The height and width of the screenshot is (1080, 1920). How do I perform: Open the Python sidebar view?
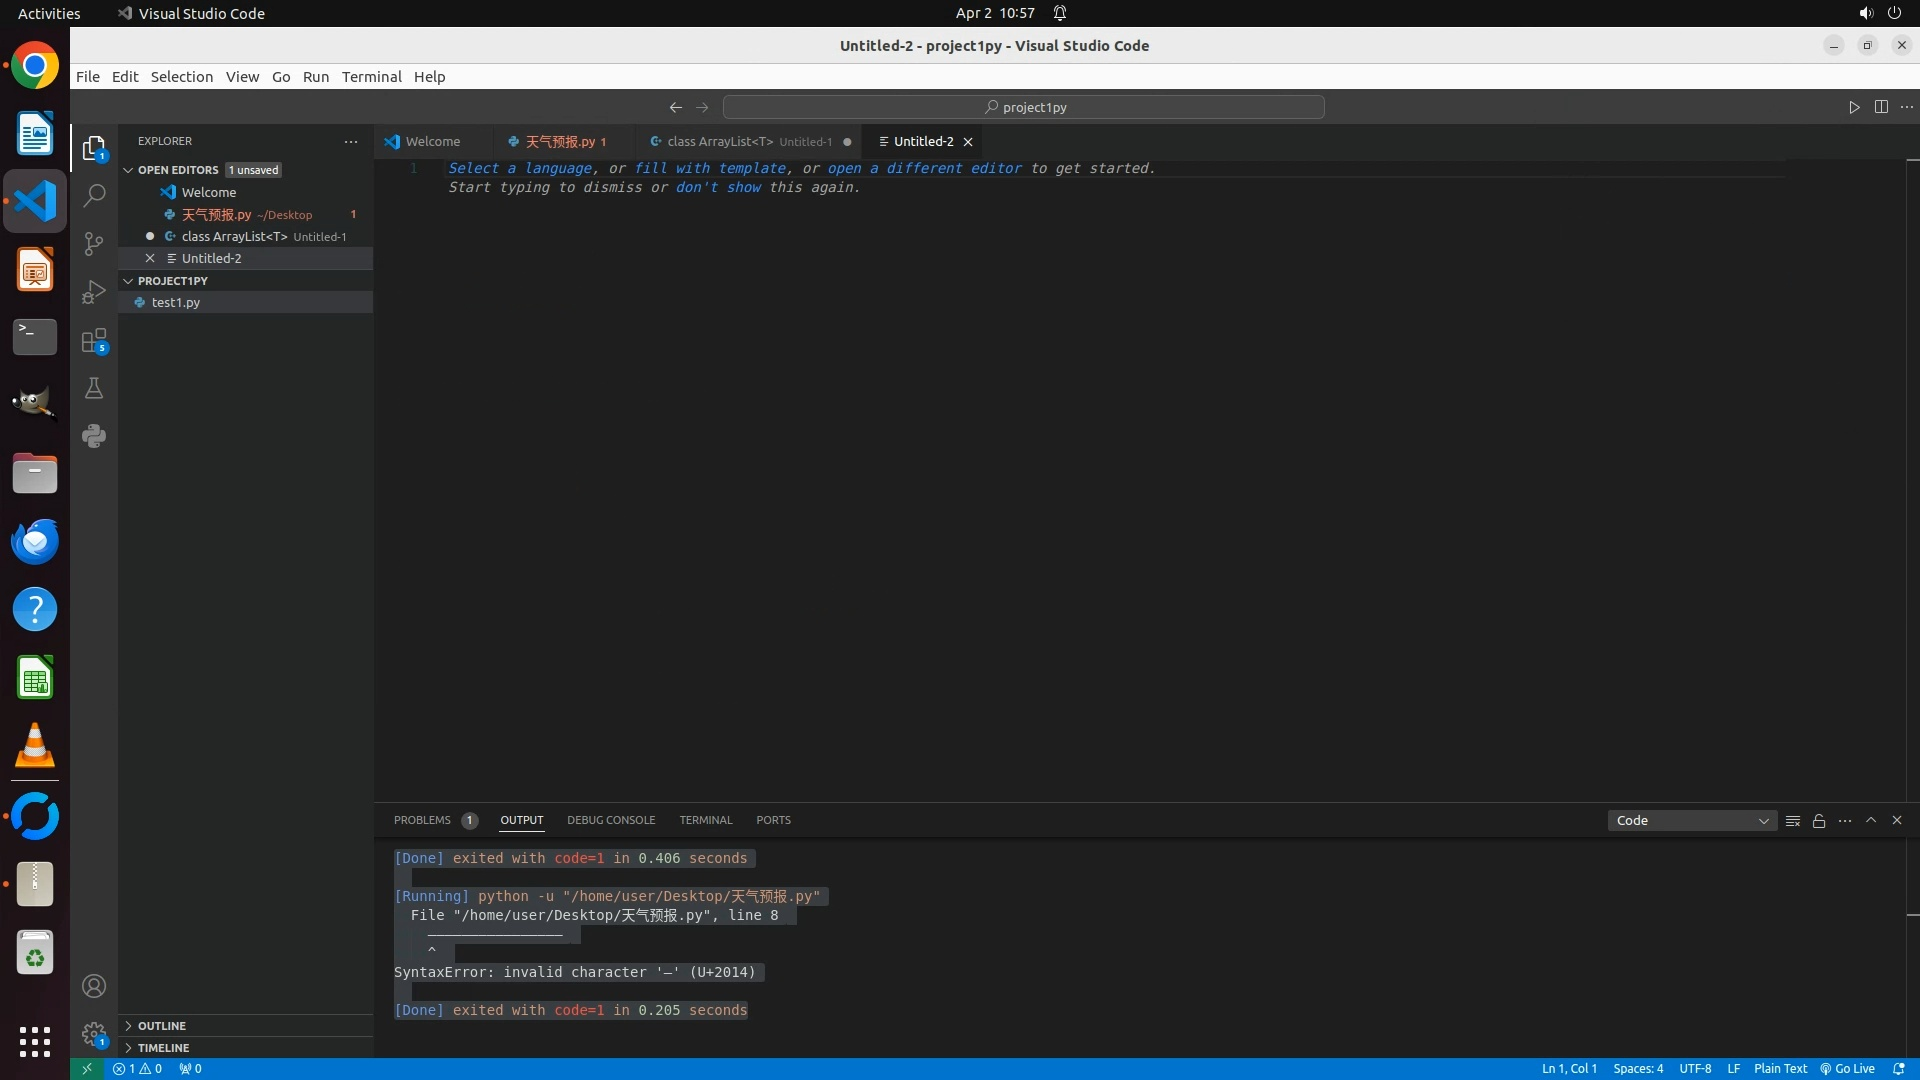tap(94, 436)
